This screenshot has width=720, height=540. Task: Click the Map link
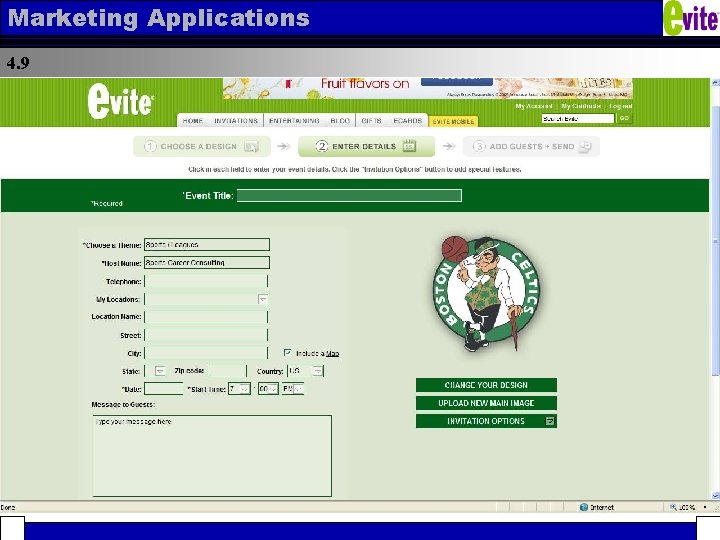[332, 354]
